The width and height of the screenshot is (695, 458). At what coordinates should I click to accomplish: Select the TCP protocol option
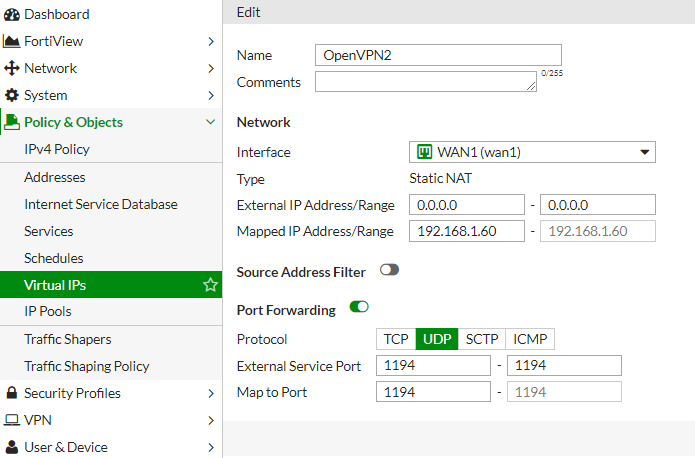coord(396,339)
